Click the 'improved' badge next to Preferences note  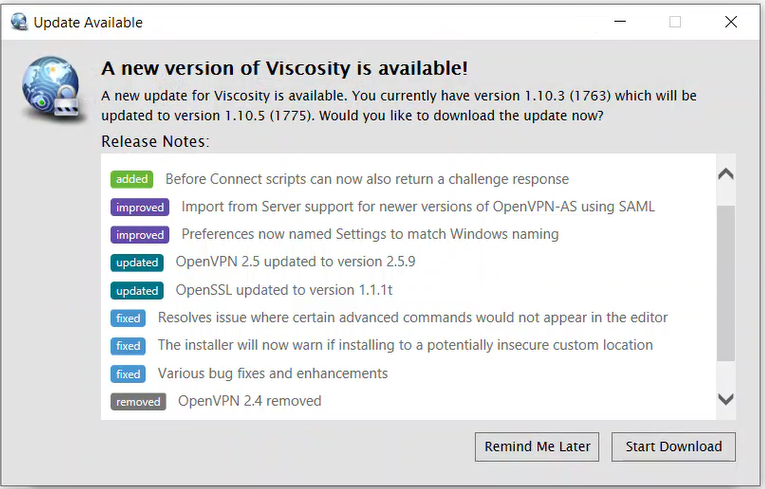(140, 235)
